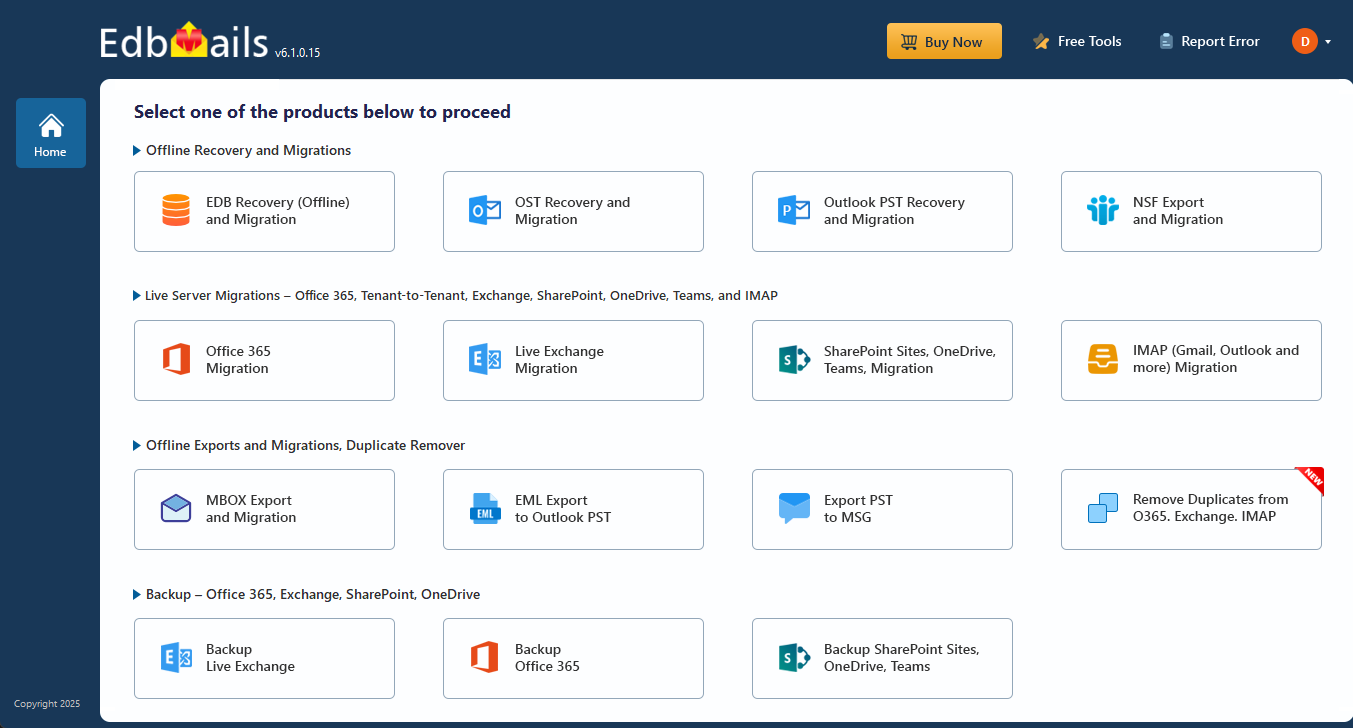Viewport: 1353px width, 728px height.
Task: Open OST Recovery and Migration tool
Action: coord(484,211)
